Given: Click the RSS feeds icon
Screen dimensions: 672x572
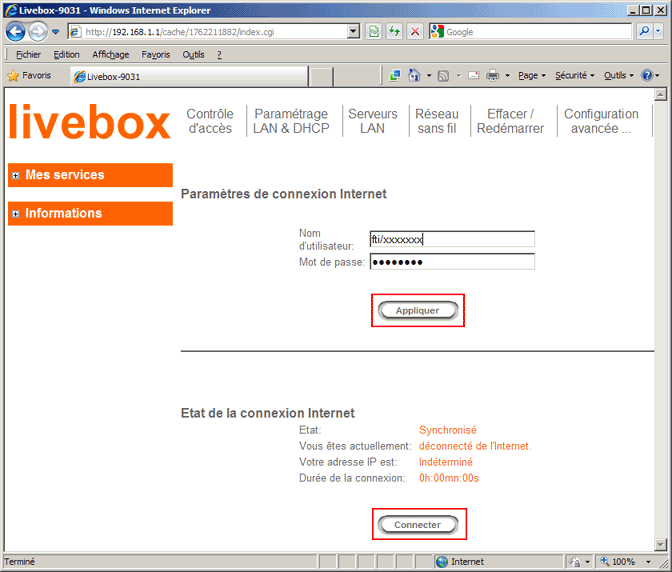Looking at the screenshot, I should (x=443, y=76).
